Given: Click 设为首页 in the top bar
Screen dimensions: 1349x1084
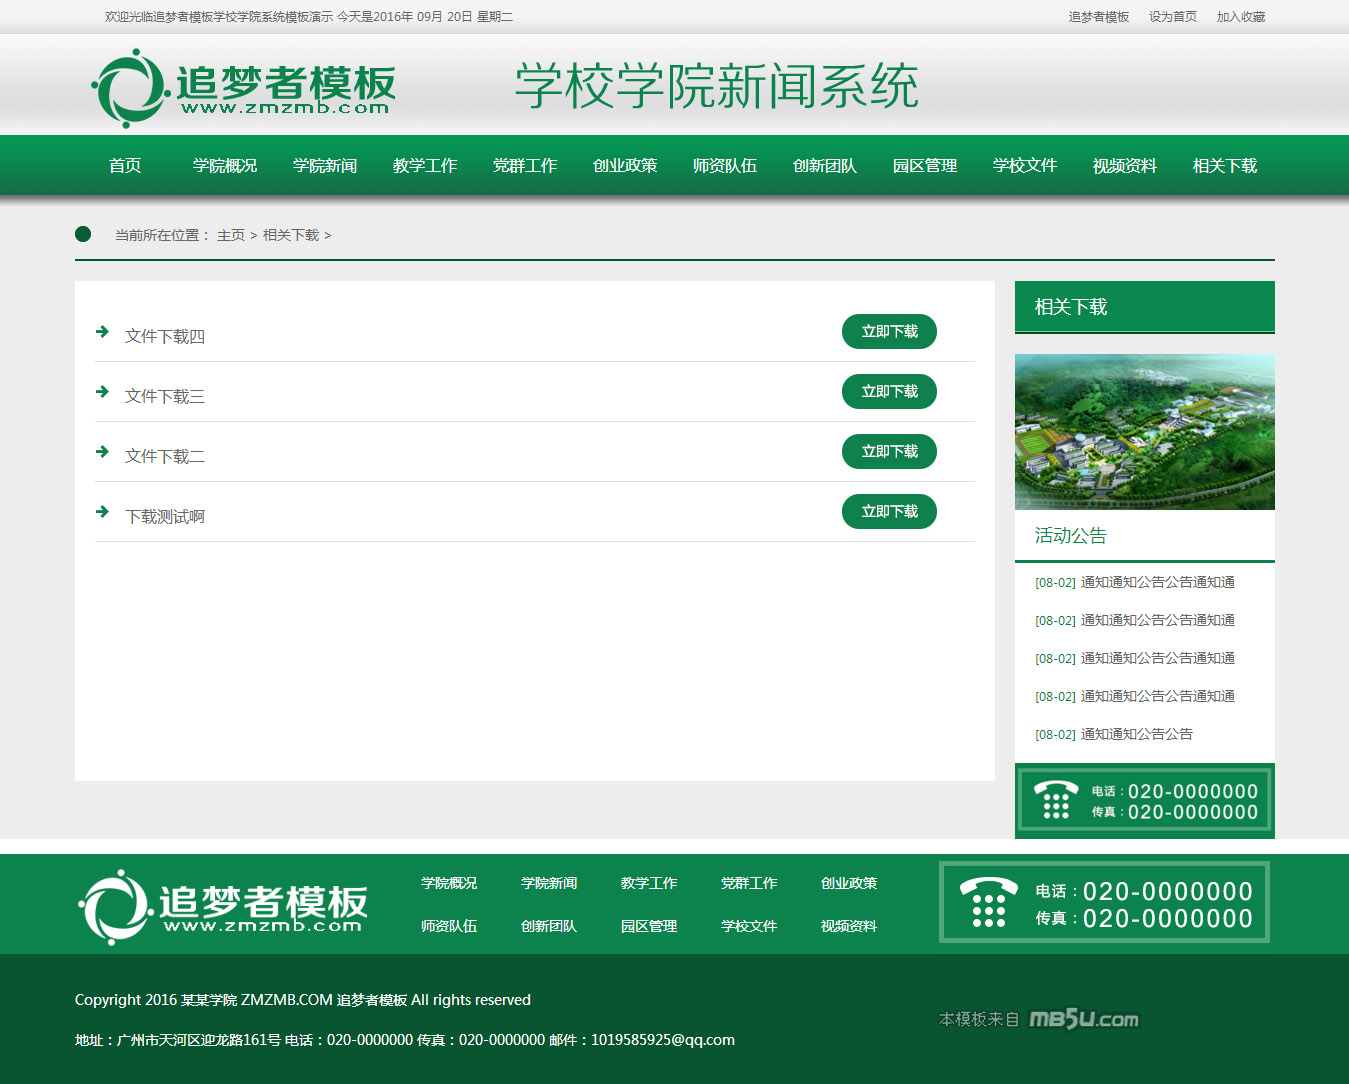Looking at the screenshot, I should [x=1172, y=17].
